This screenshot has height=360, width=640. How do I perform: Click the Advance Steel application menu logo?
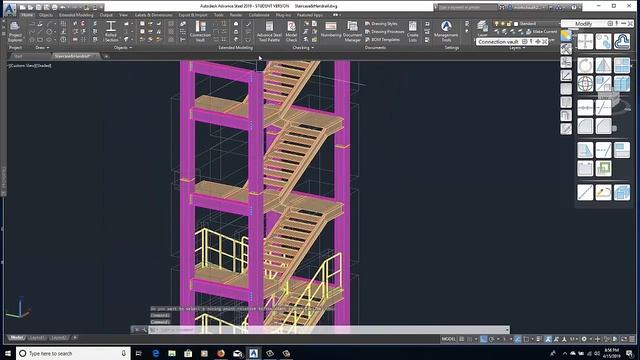tap(10, 9)
